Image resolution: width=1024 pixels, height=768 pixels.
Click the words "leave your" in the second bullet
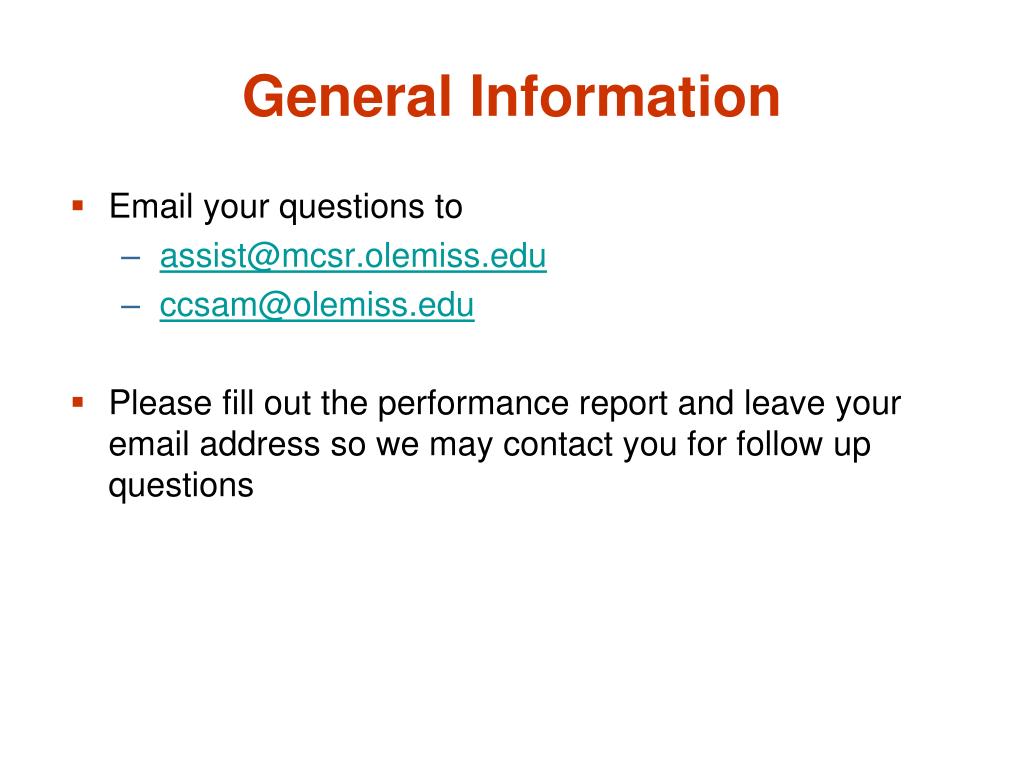click(x=823, y=404)
